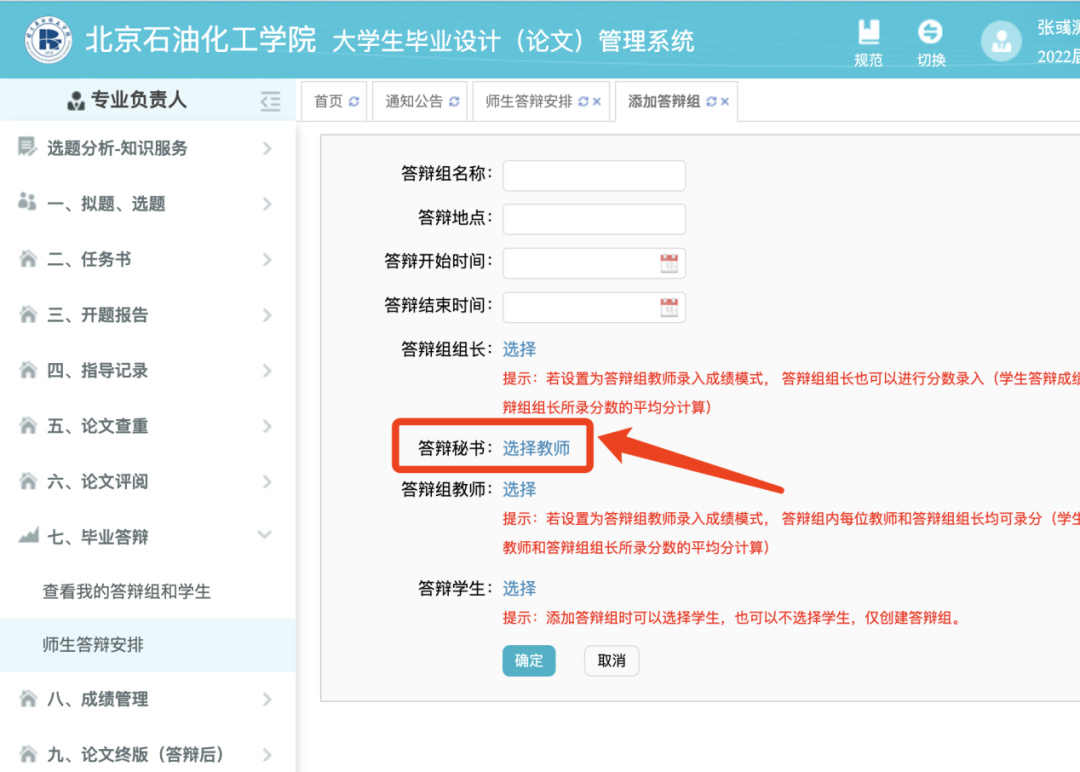Close the 师生答辩安排 tab
Viewport: 1080px width, 772px height.
pos(597,102)
